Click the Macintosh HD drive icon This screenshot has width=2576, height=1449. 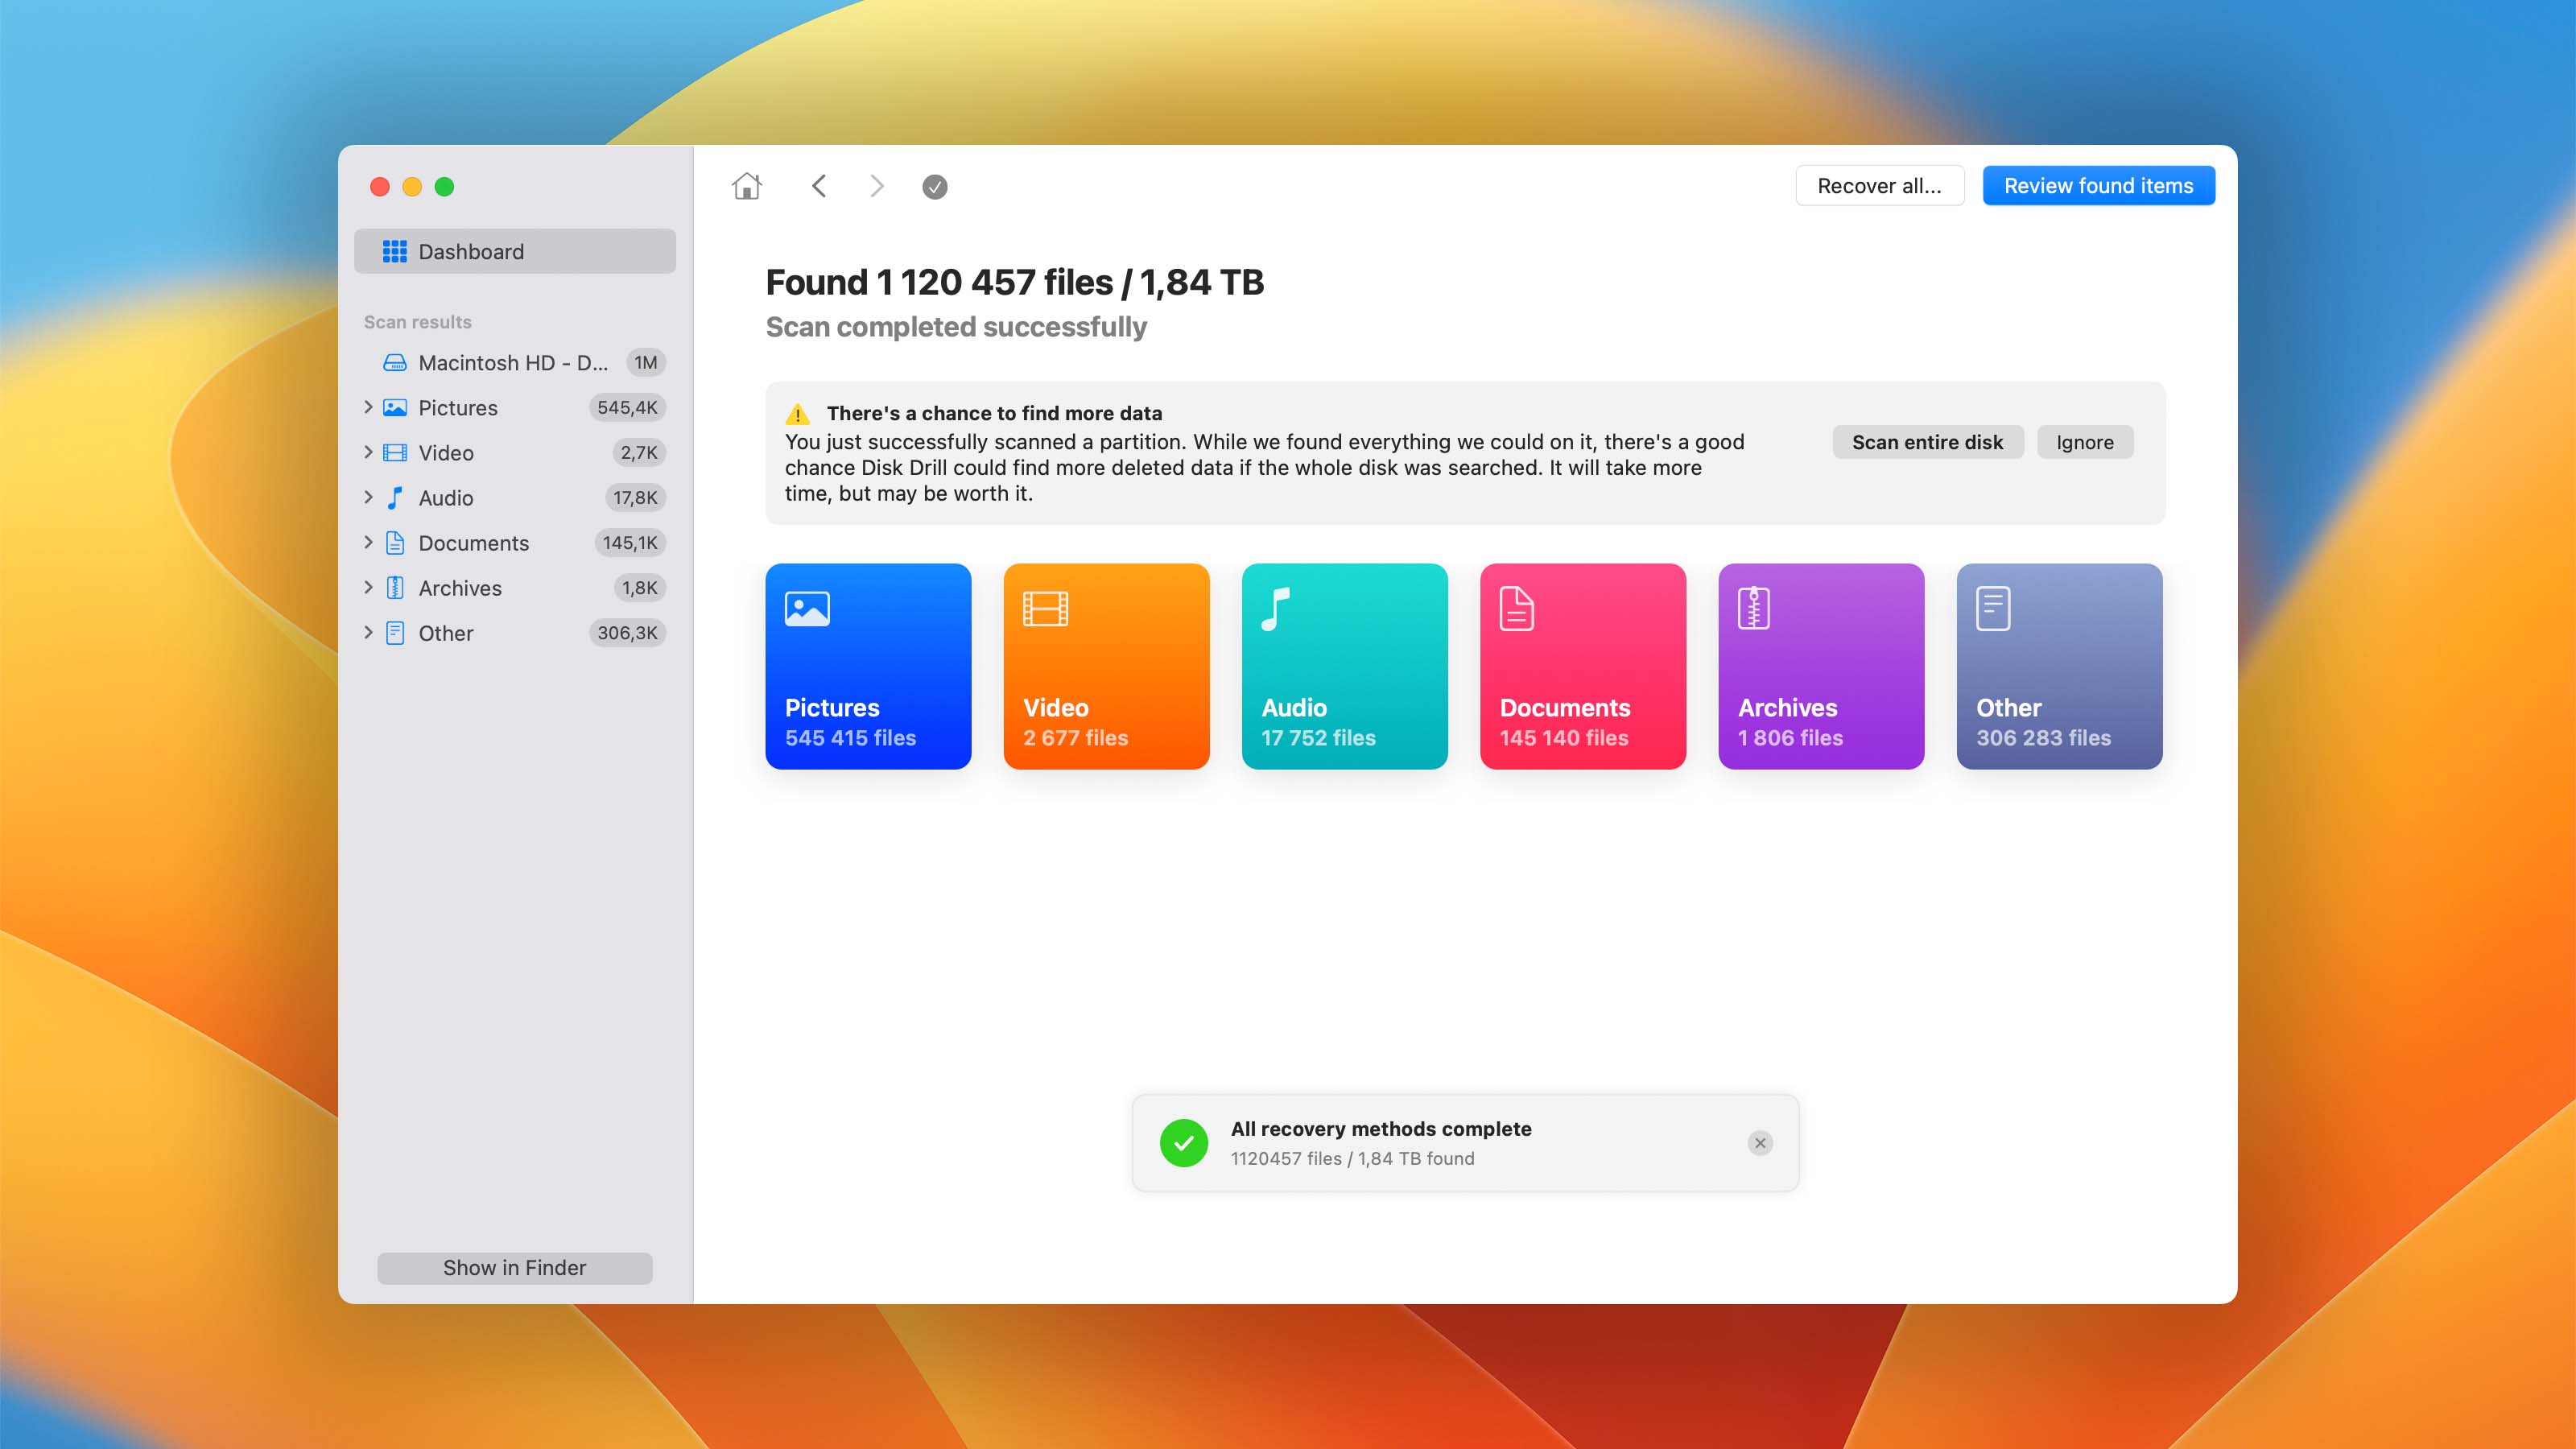(x=395, y=362)
